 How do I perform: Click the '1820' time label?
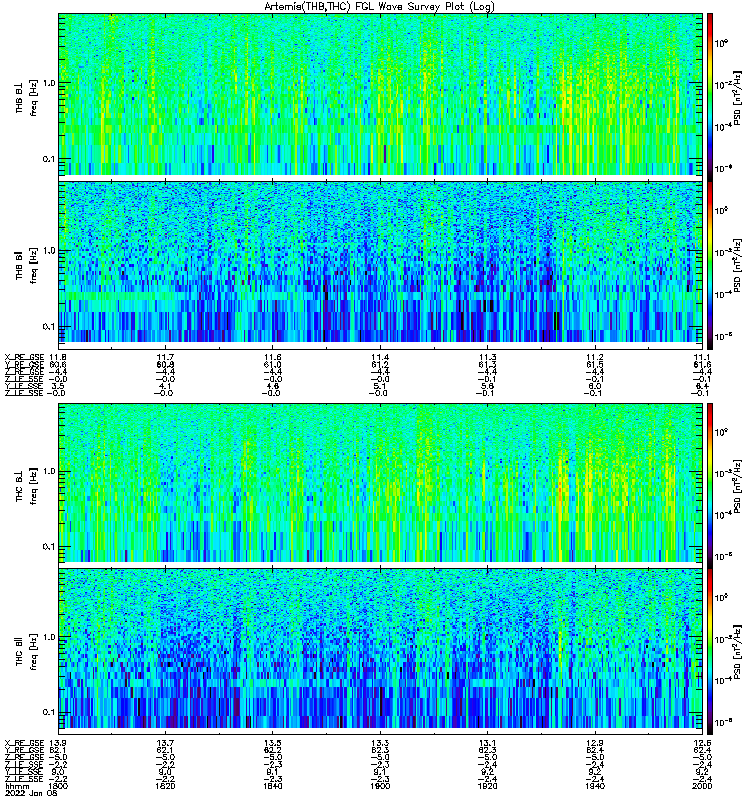(x=165, y=786)
